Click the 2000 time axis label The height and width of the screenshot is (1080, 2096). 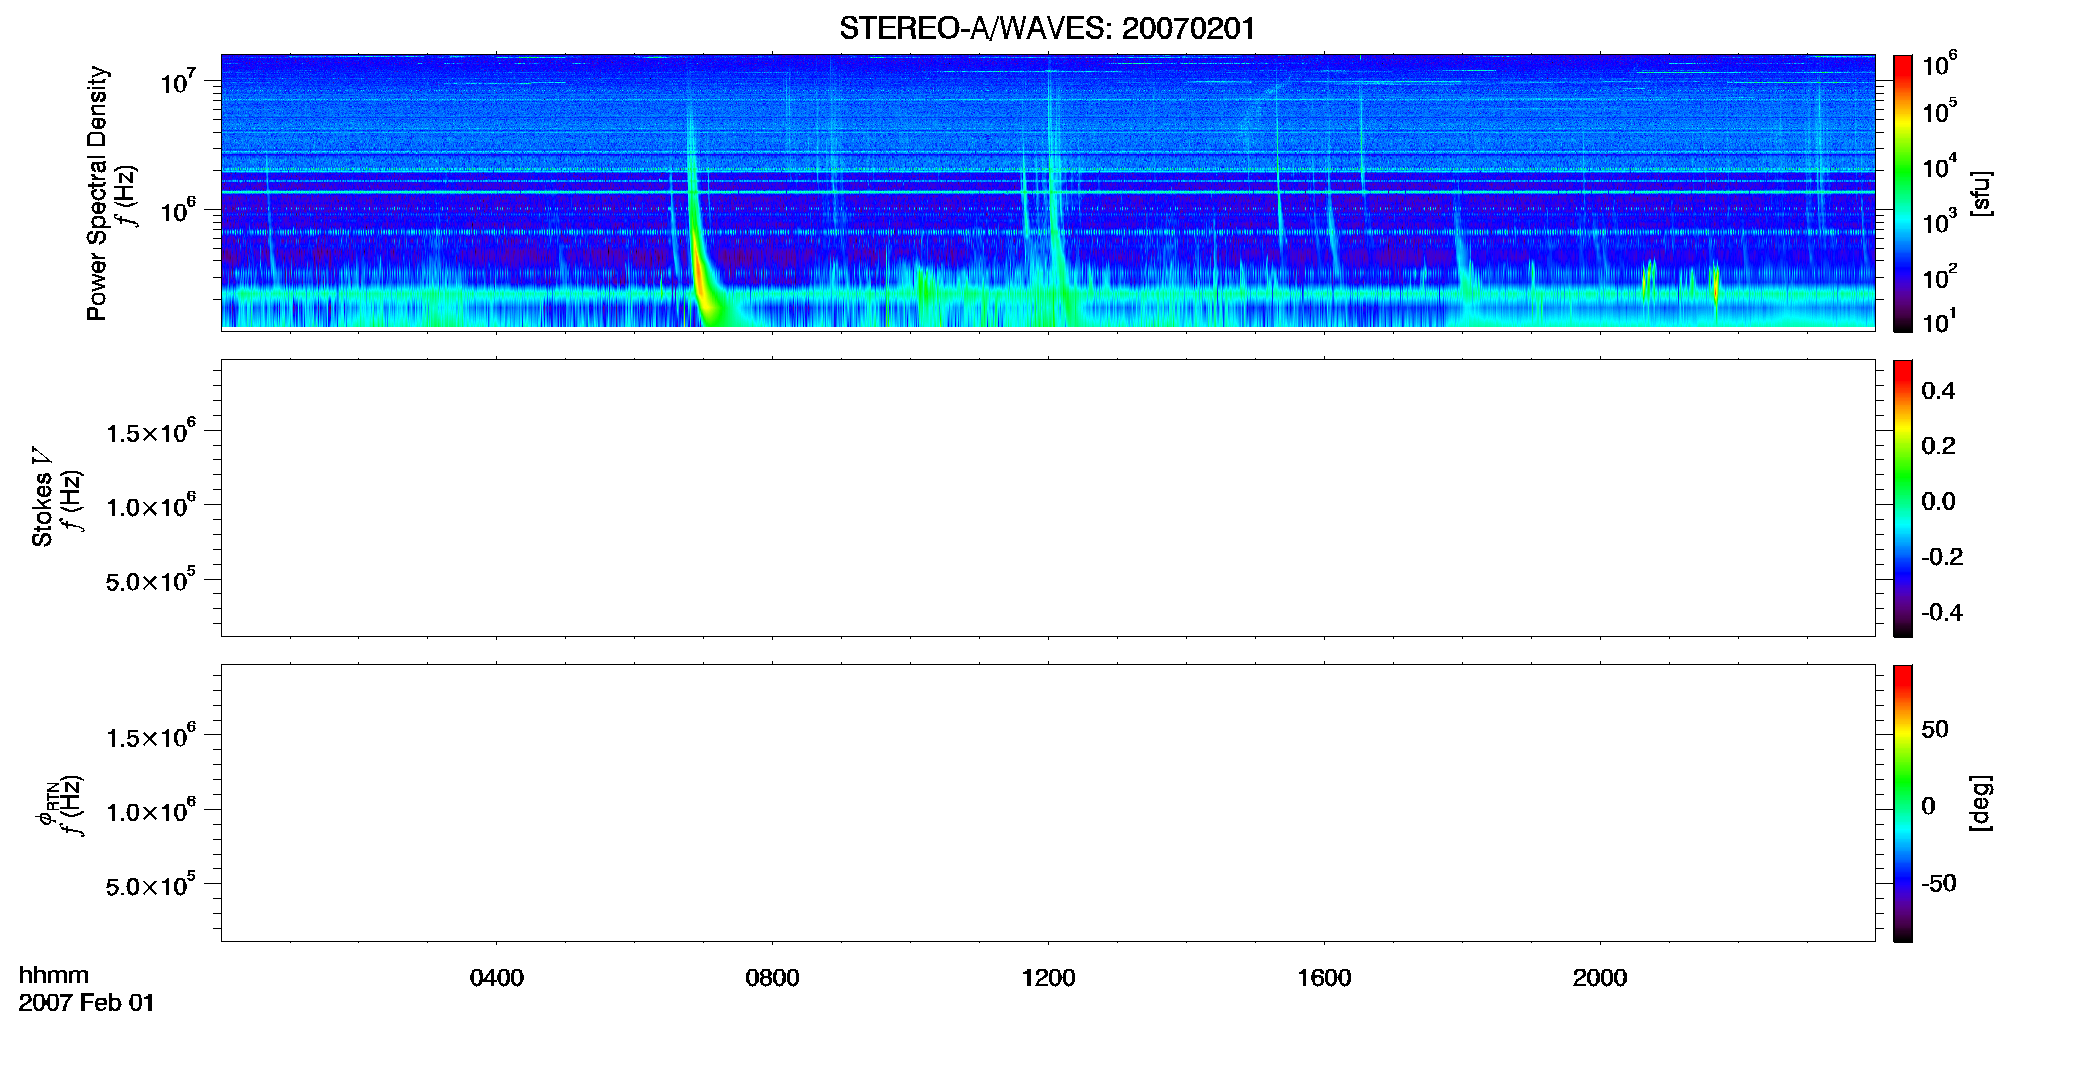(x=1600, y=978)
